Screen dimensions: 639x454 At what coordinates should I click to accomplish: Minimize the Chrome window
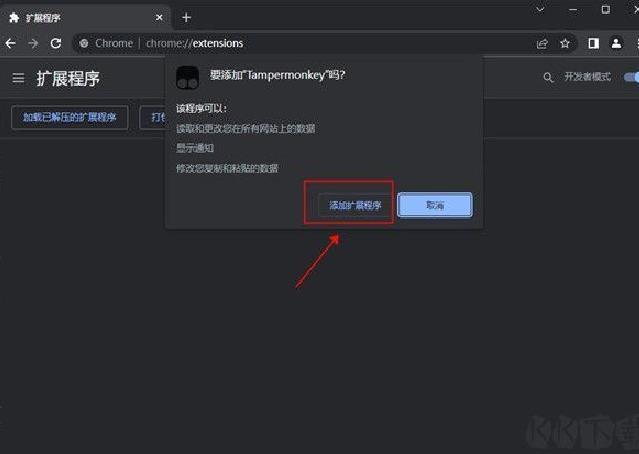pyautogui.click(x=573, y=9)
